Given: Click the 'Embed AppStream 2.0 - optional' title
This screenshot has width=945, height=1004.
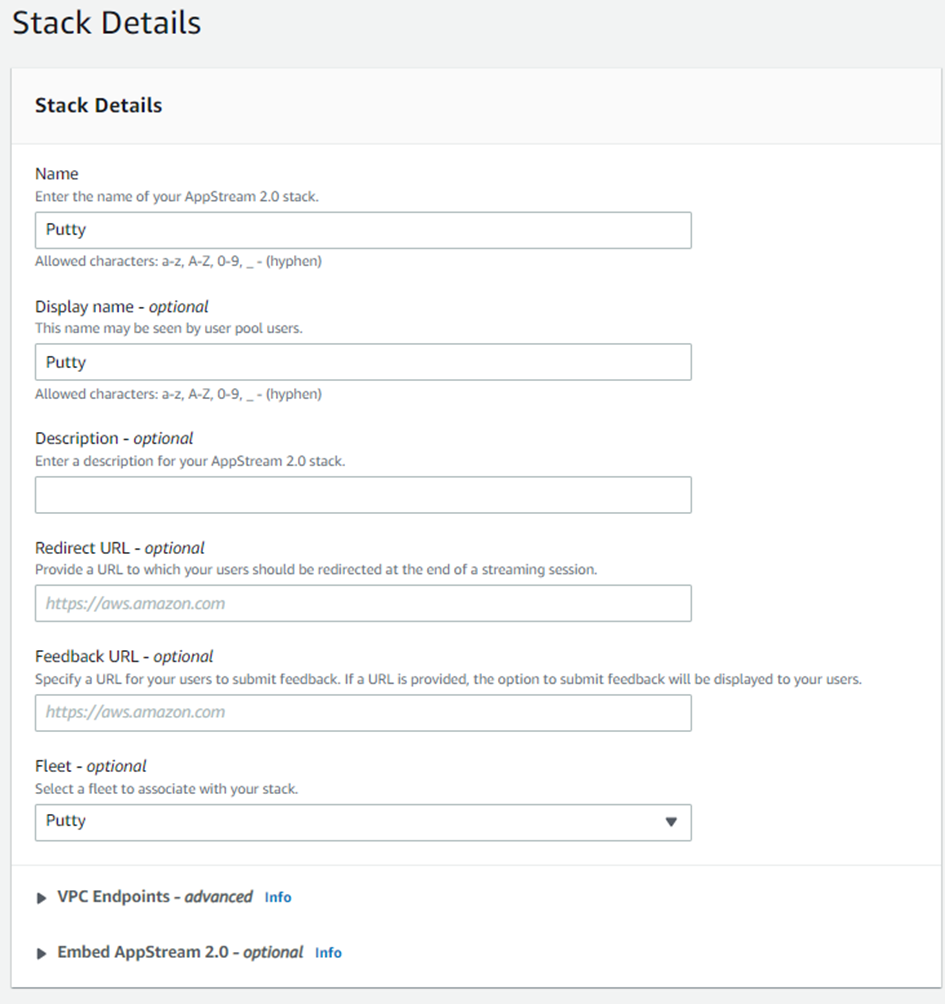Looking at the screenshot, I should click(180, 953).
